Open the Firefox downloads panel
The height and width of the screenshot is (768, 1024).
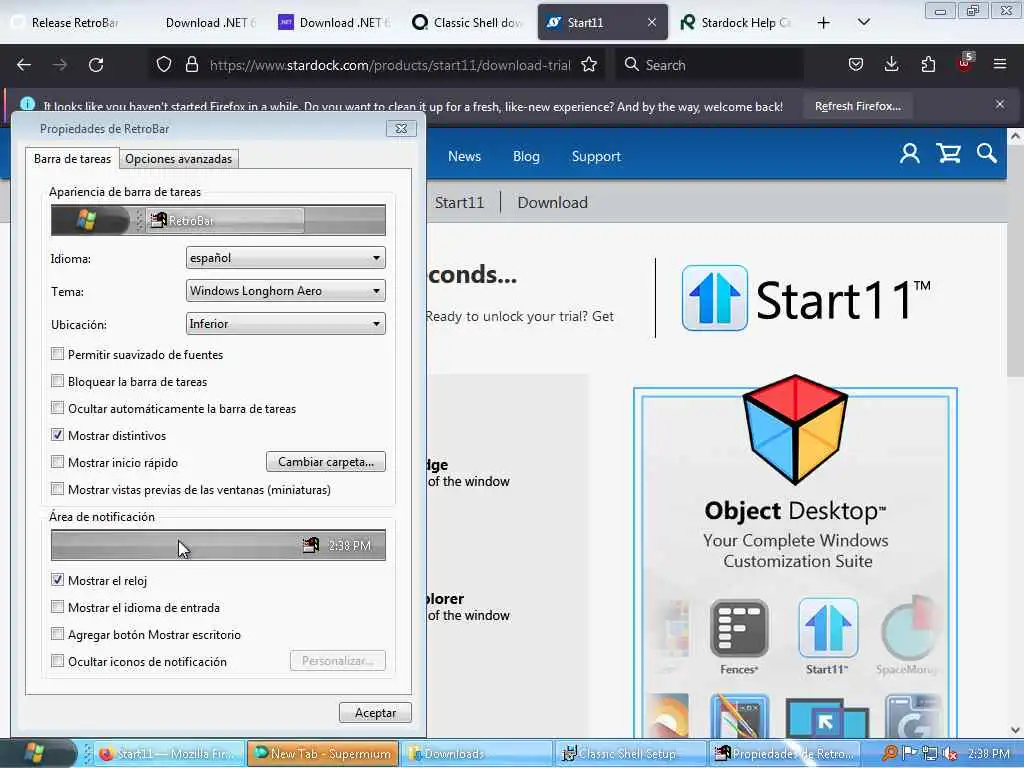pos(891,64)
